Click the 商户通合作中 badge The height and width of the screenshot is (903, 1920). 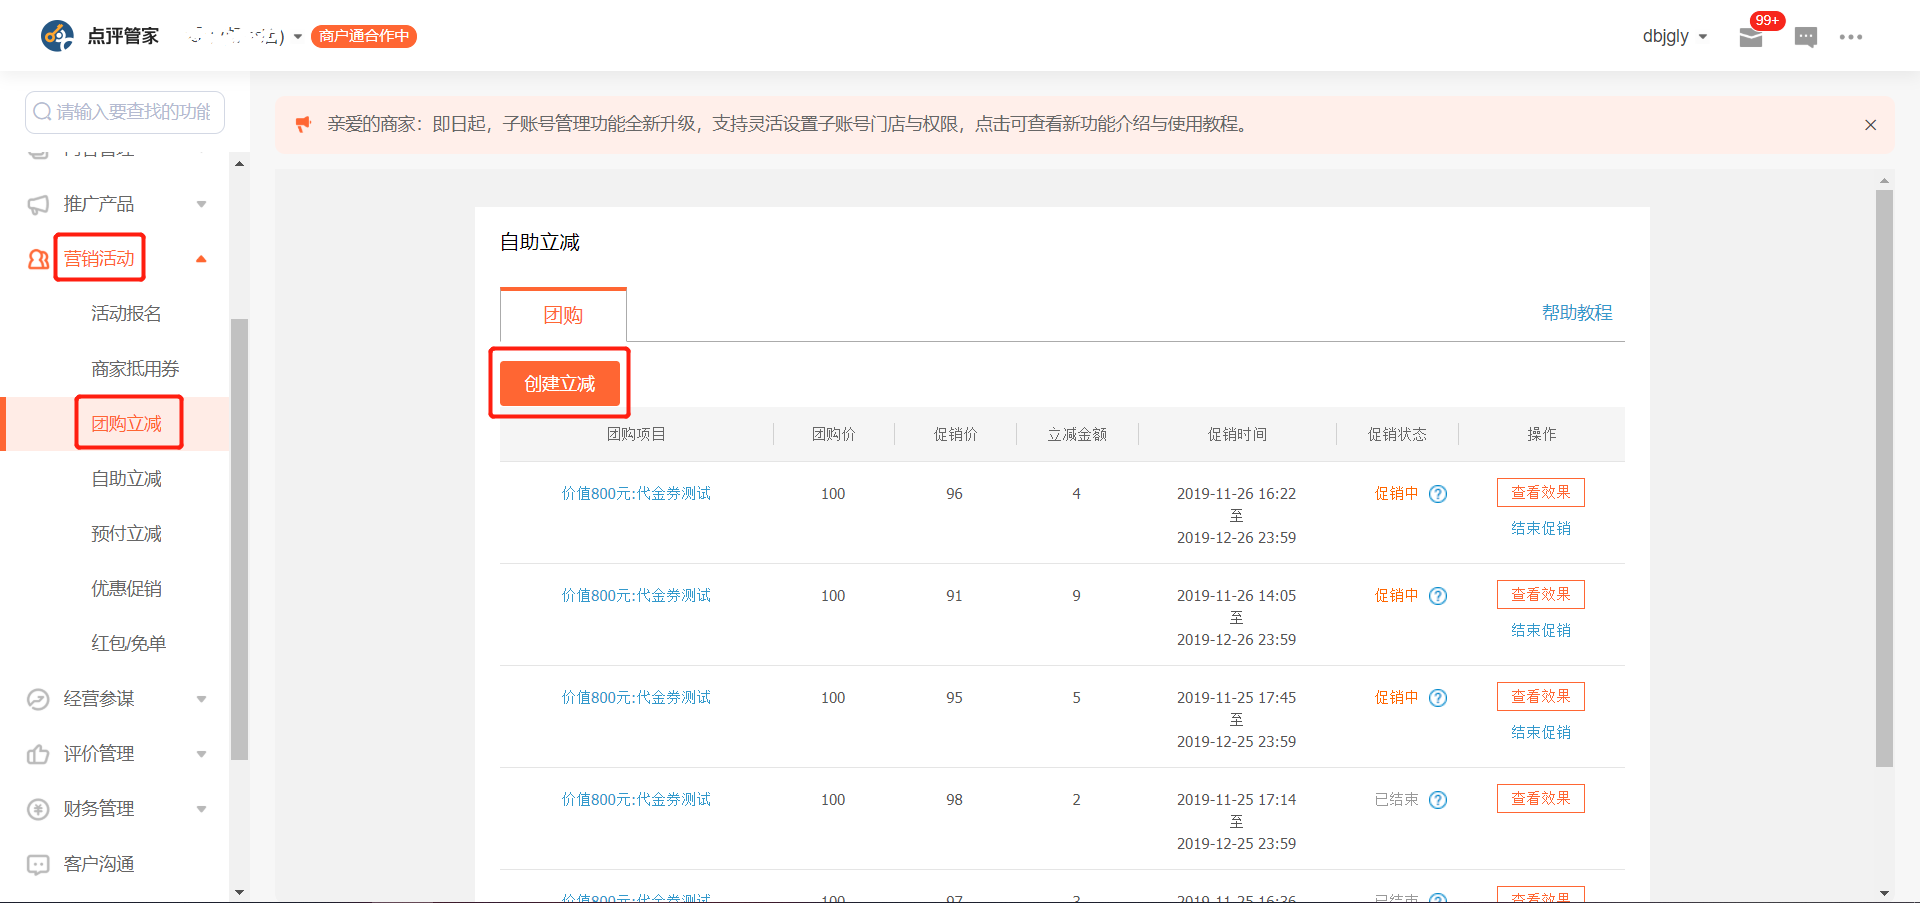[364, 36]
